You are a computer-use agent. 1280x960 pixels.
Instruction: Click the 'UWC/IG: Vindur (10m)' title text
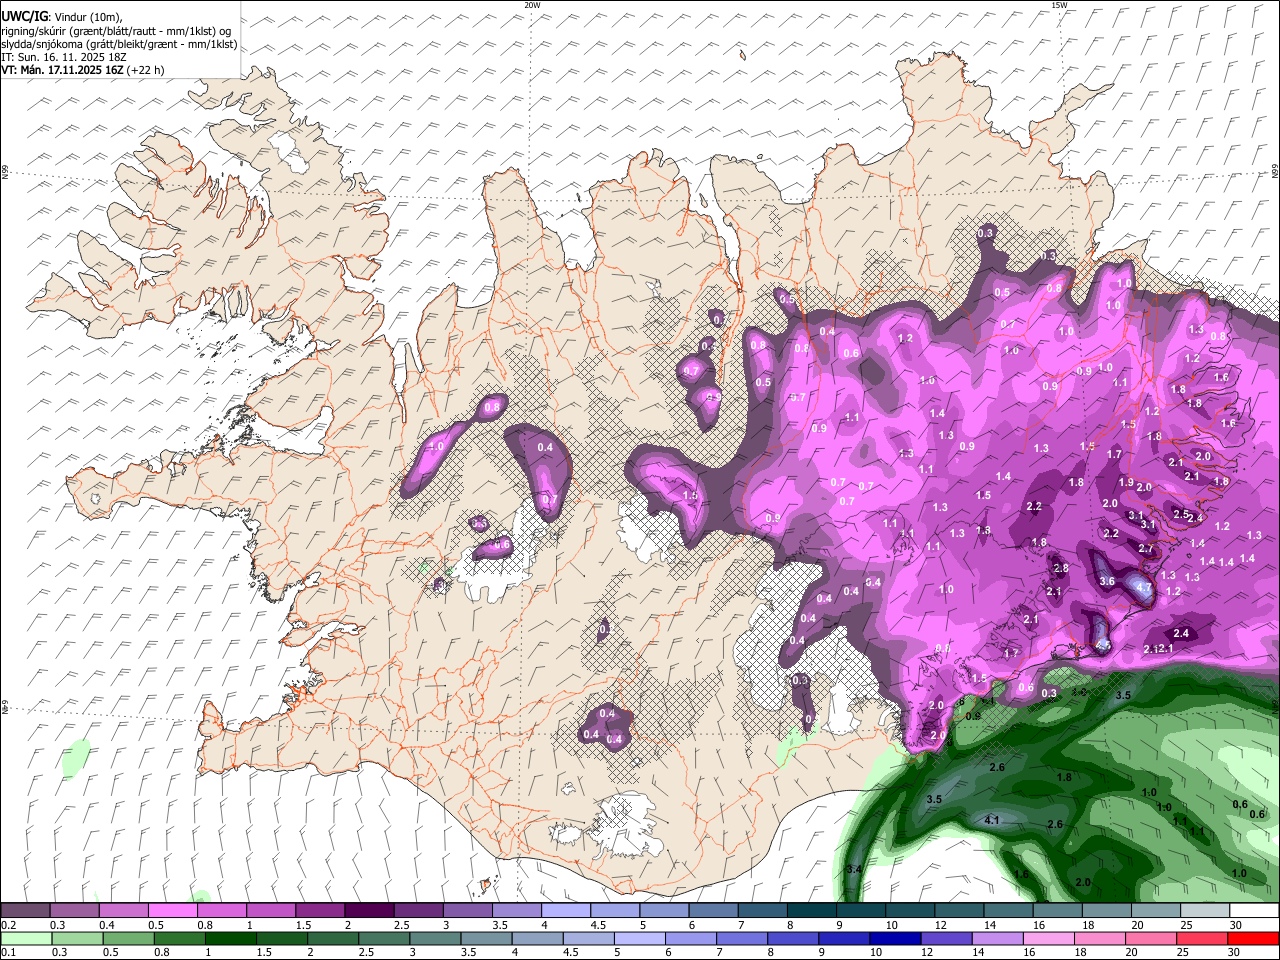pyautogui.click(x=61, y=17)
